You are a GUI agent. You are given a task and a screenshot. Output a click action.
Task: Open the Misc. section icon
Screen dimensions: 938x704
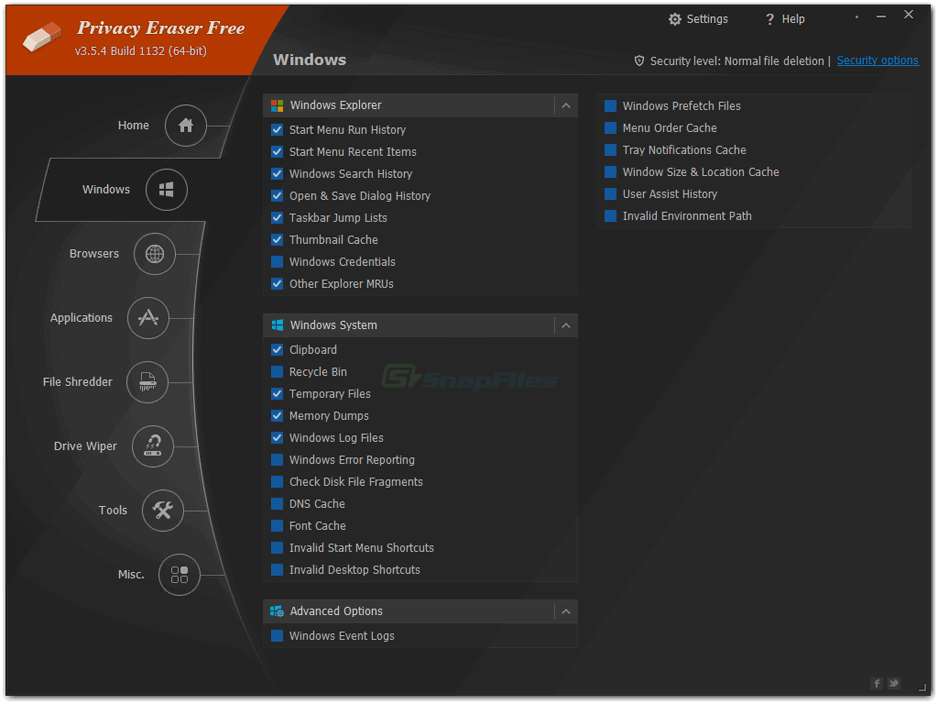click(179, 574)
